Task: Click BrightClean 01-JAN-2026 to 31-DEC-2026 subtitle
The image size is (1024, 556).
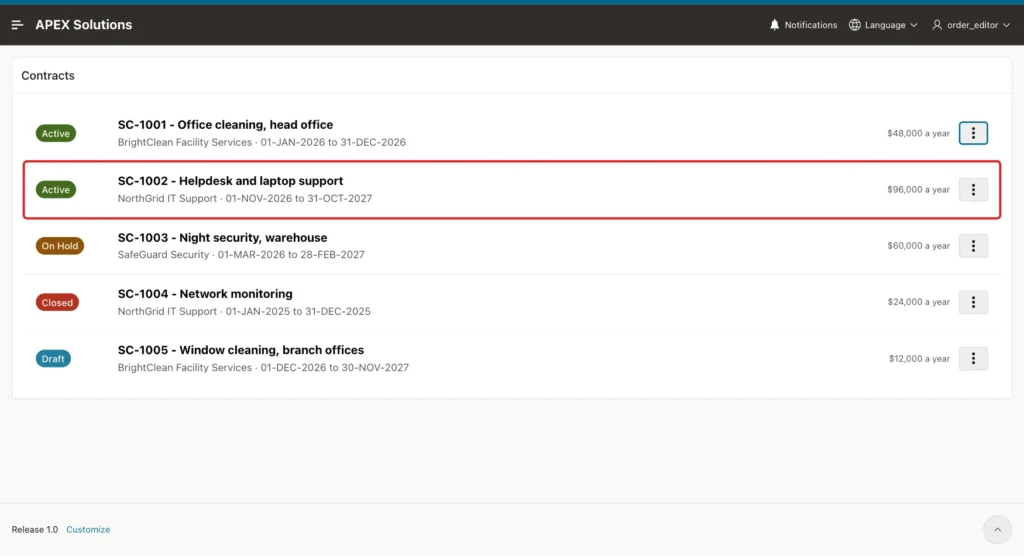Action: click(261, 142)
